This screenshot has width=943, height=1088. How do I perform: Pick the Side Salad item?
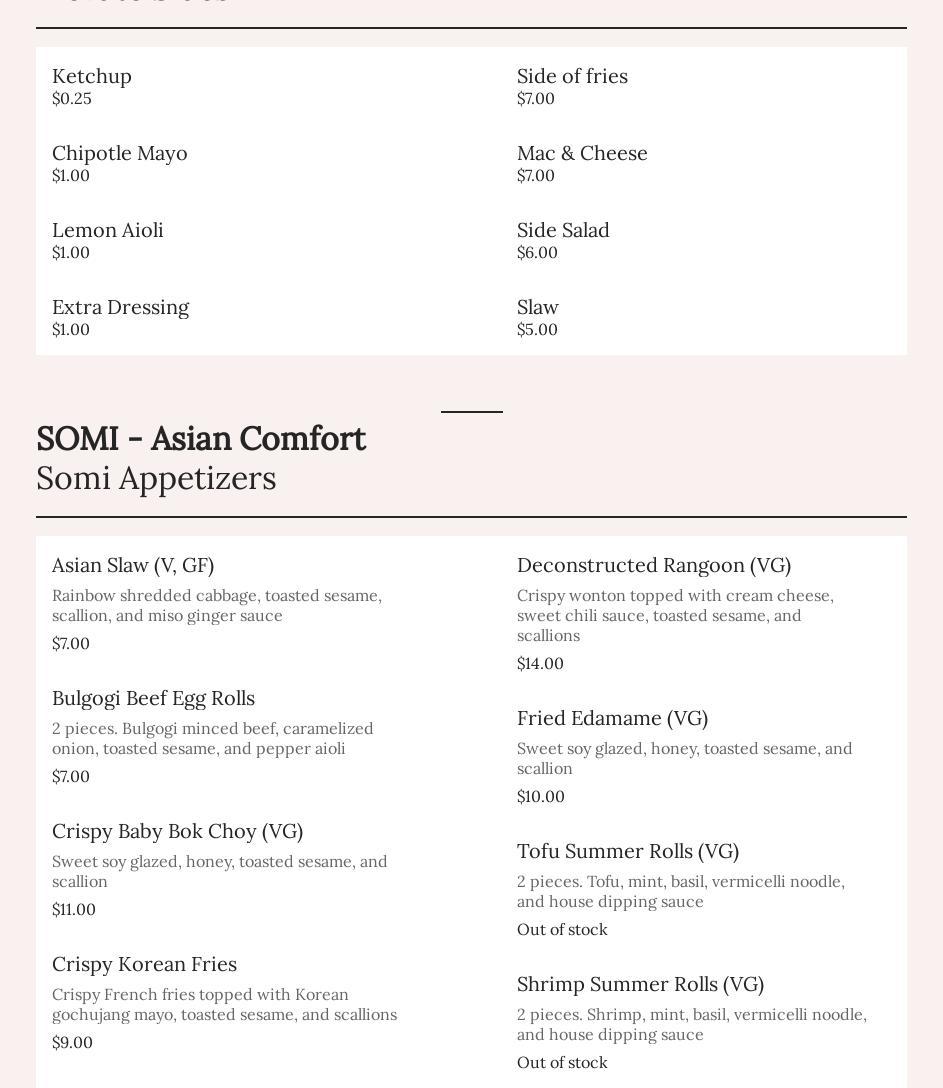(563, 230)
